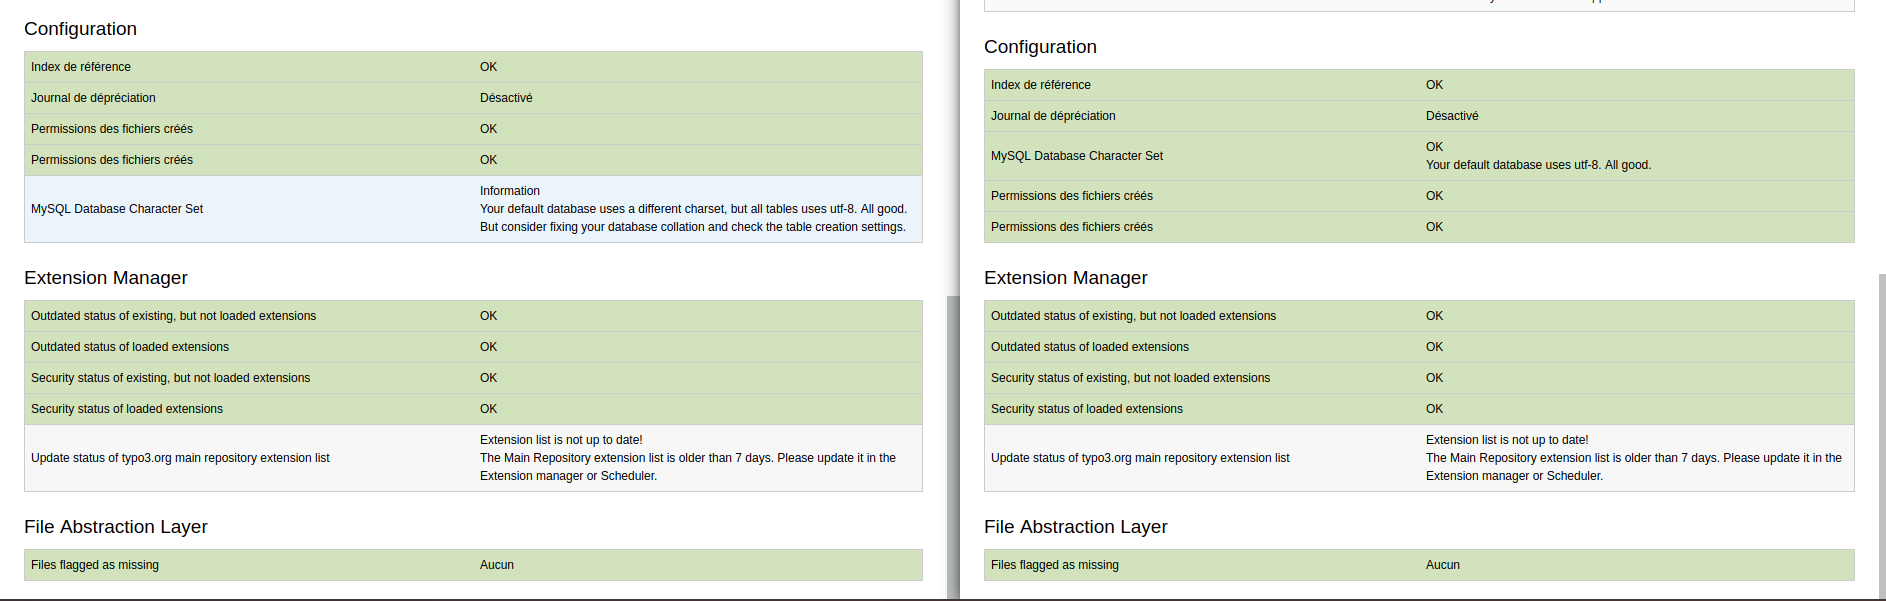Click 'Extension list is not up to date!' in right panel
Image resolution: width=1886 pixels, height=601 pixels.
1507,440
